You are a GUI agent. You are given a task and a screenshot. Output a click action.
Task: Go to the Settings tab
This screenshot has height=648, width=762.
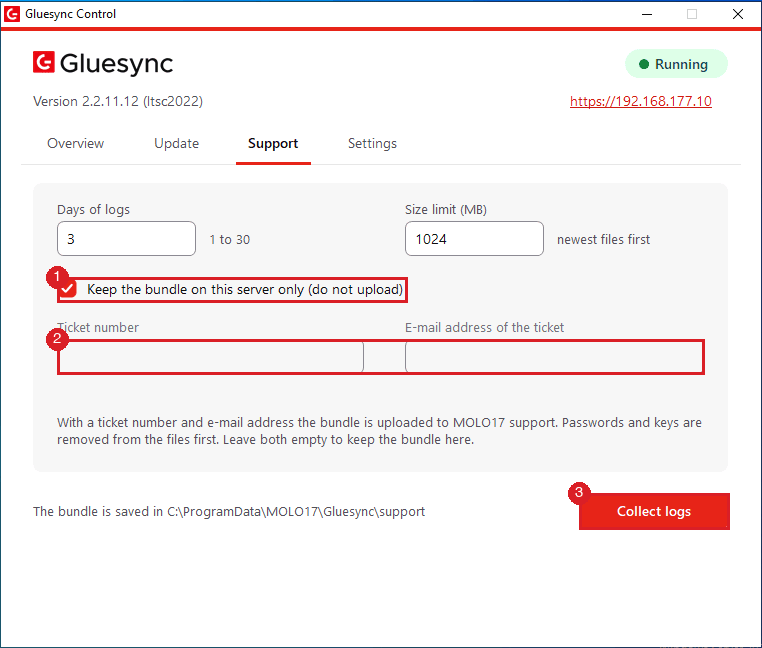click(x=372, y=143)
